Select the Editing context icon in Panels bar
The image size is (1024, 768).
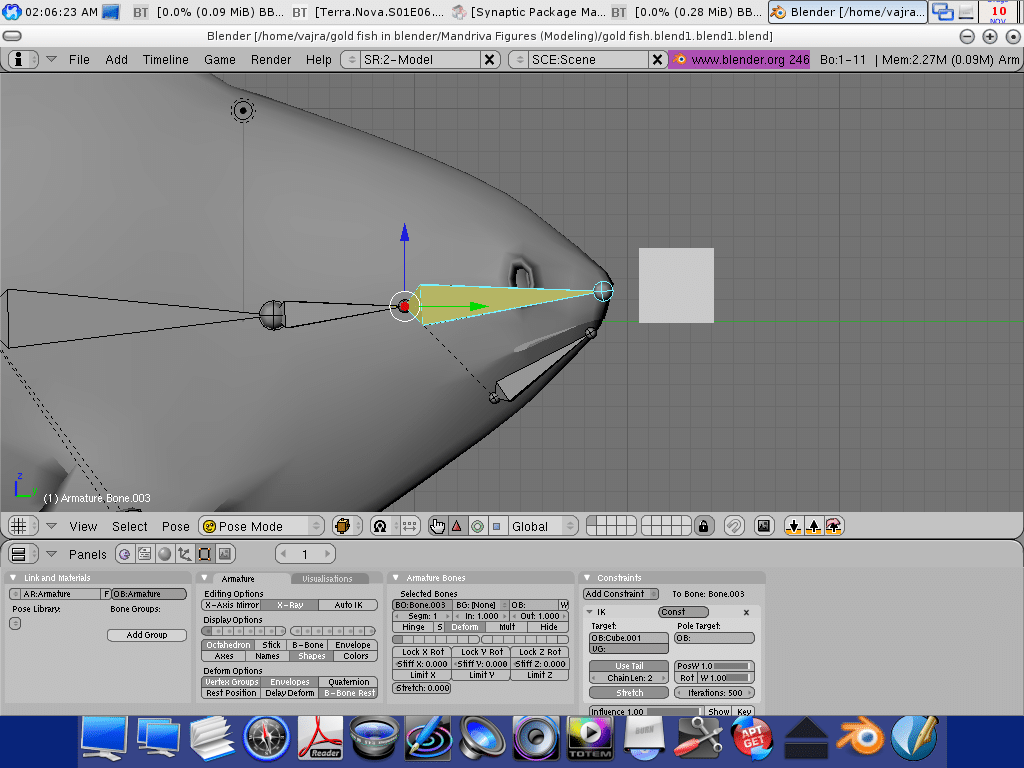(204, 554)
